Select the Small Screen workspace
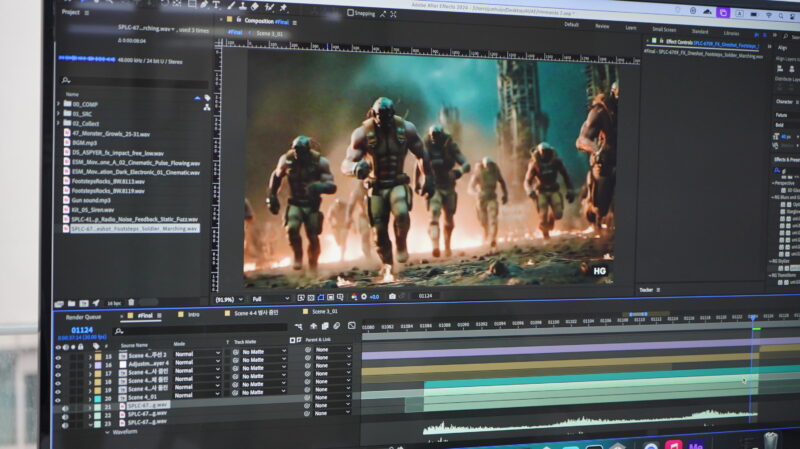Image resolution: width=800 pixels, height=449 pixels. click(x=664, y=29)
